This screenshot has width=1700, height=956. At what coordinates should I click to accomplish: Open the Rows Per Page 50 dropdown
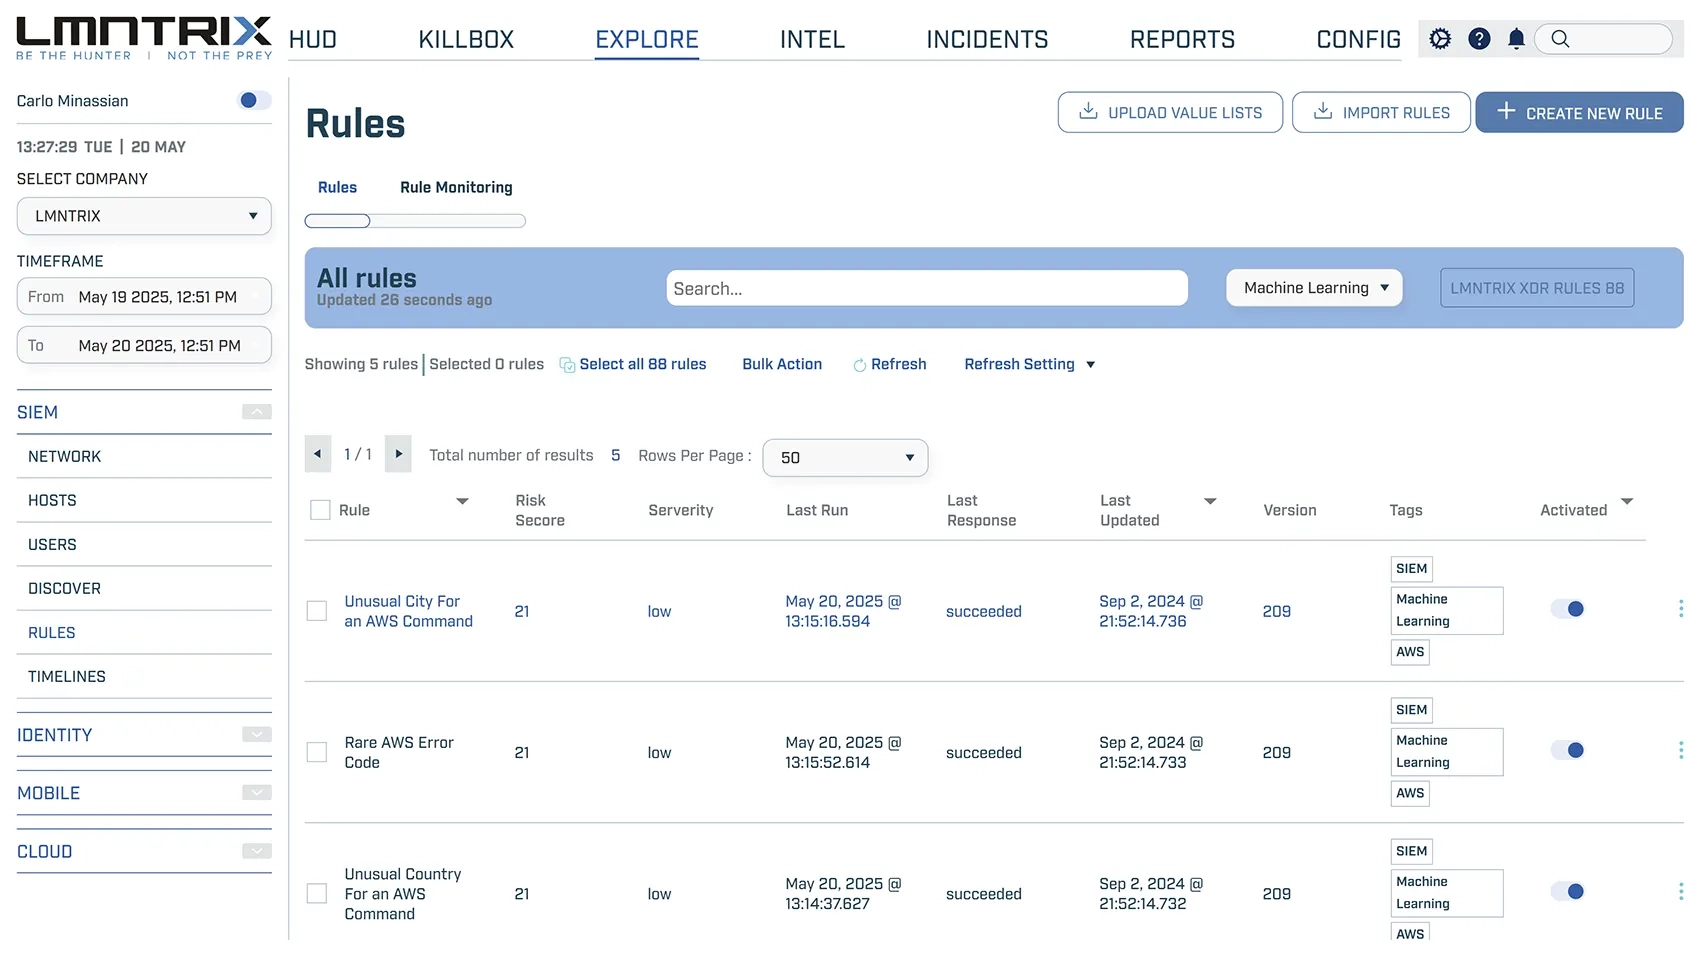click(845, 457)
